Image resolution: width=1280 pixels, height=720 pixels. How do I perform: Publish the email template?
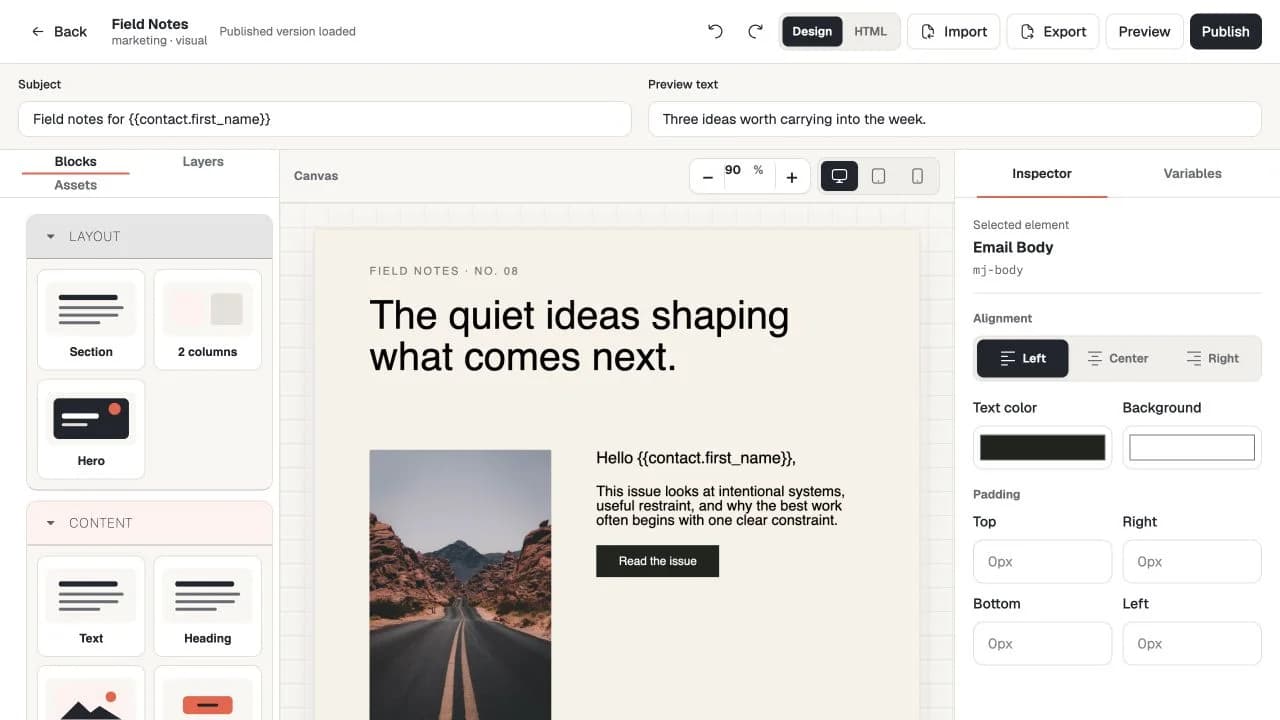pyautogui.click(x=1225, y=31)
